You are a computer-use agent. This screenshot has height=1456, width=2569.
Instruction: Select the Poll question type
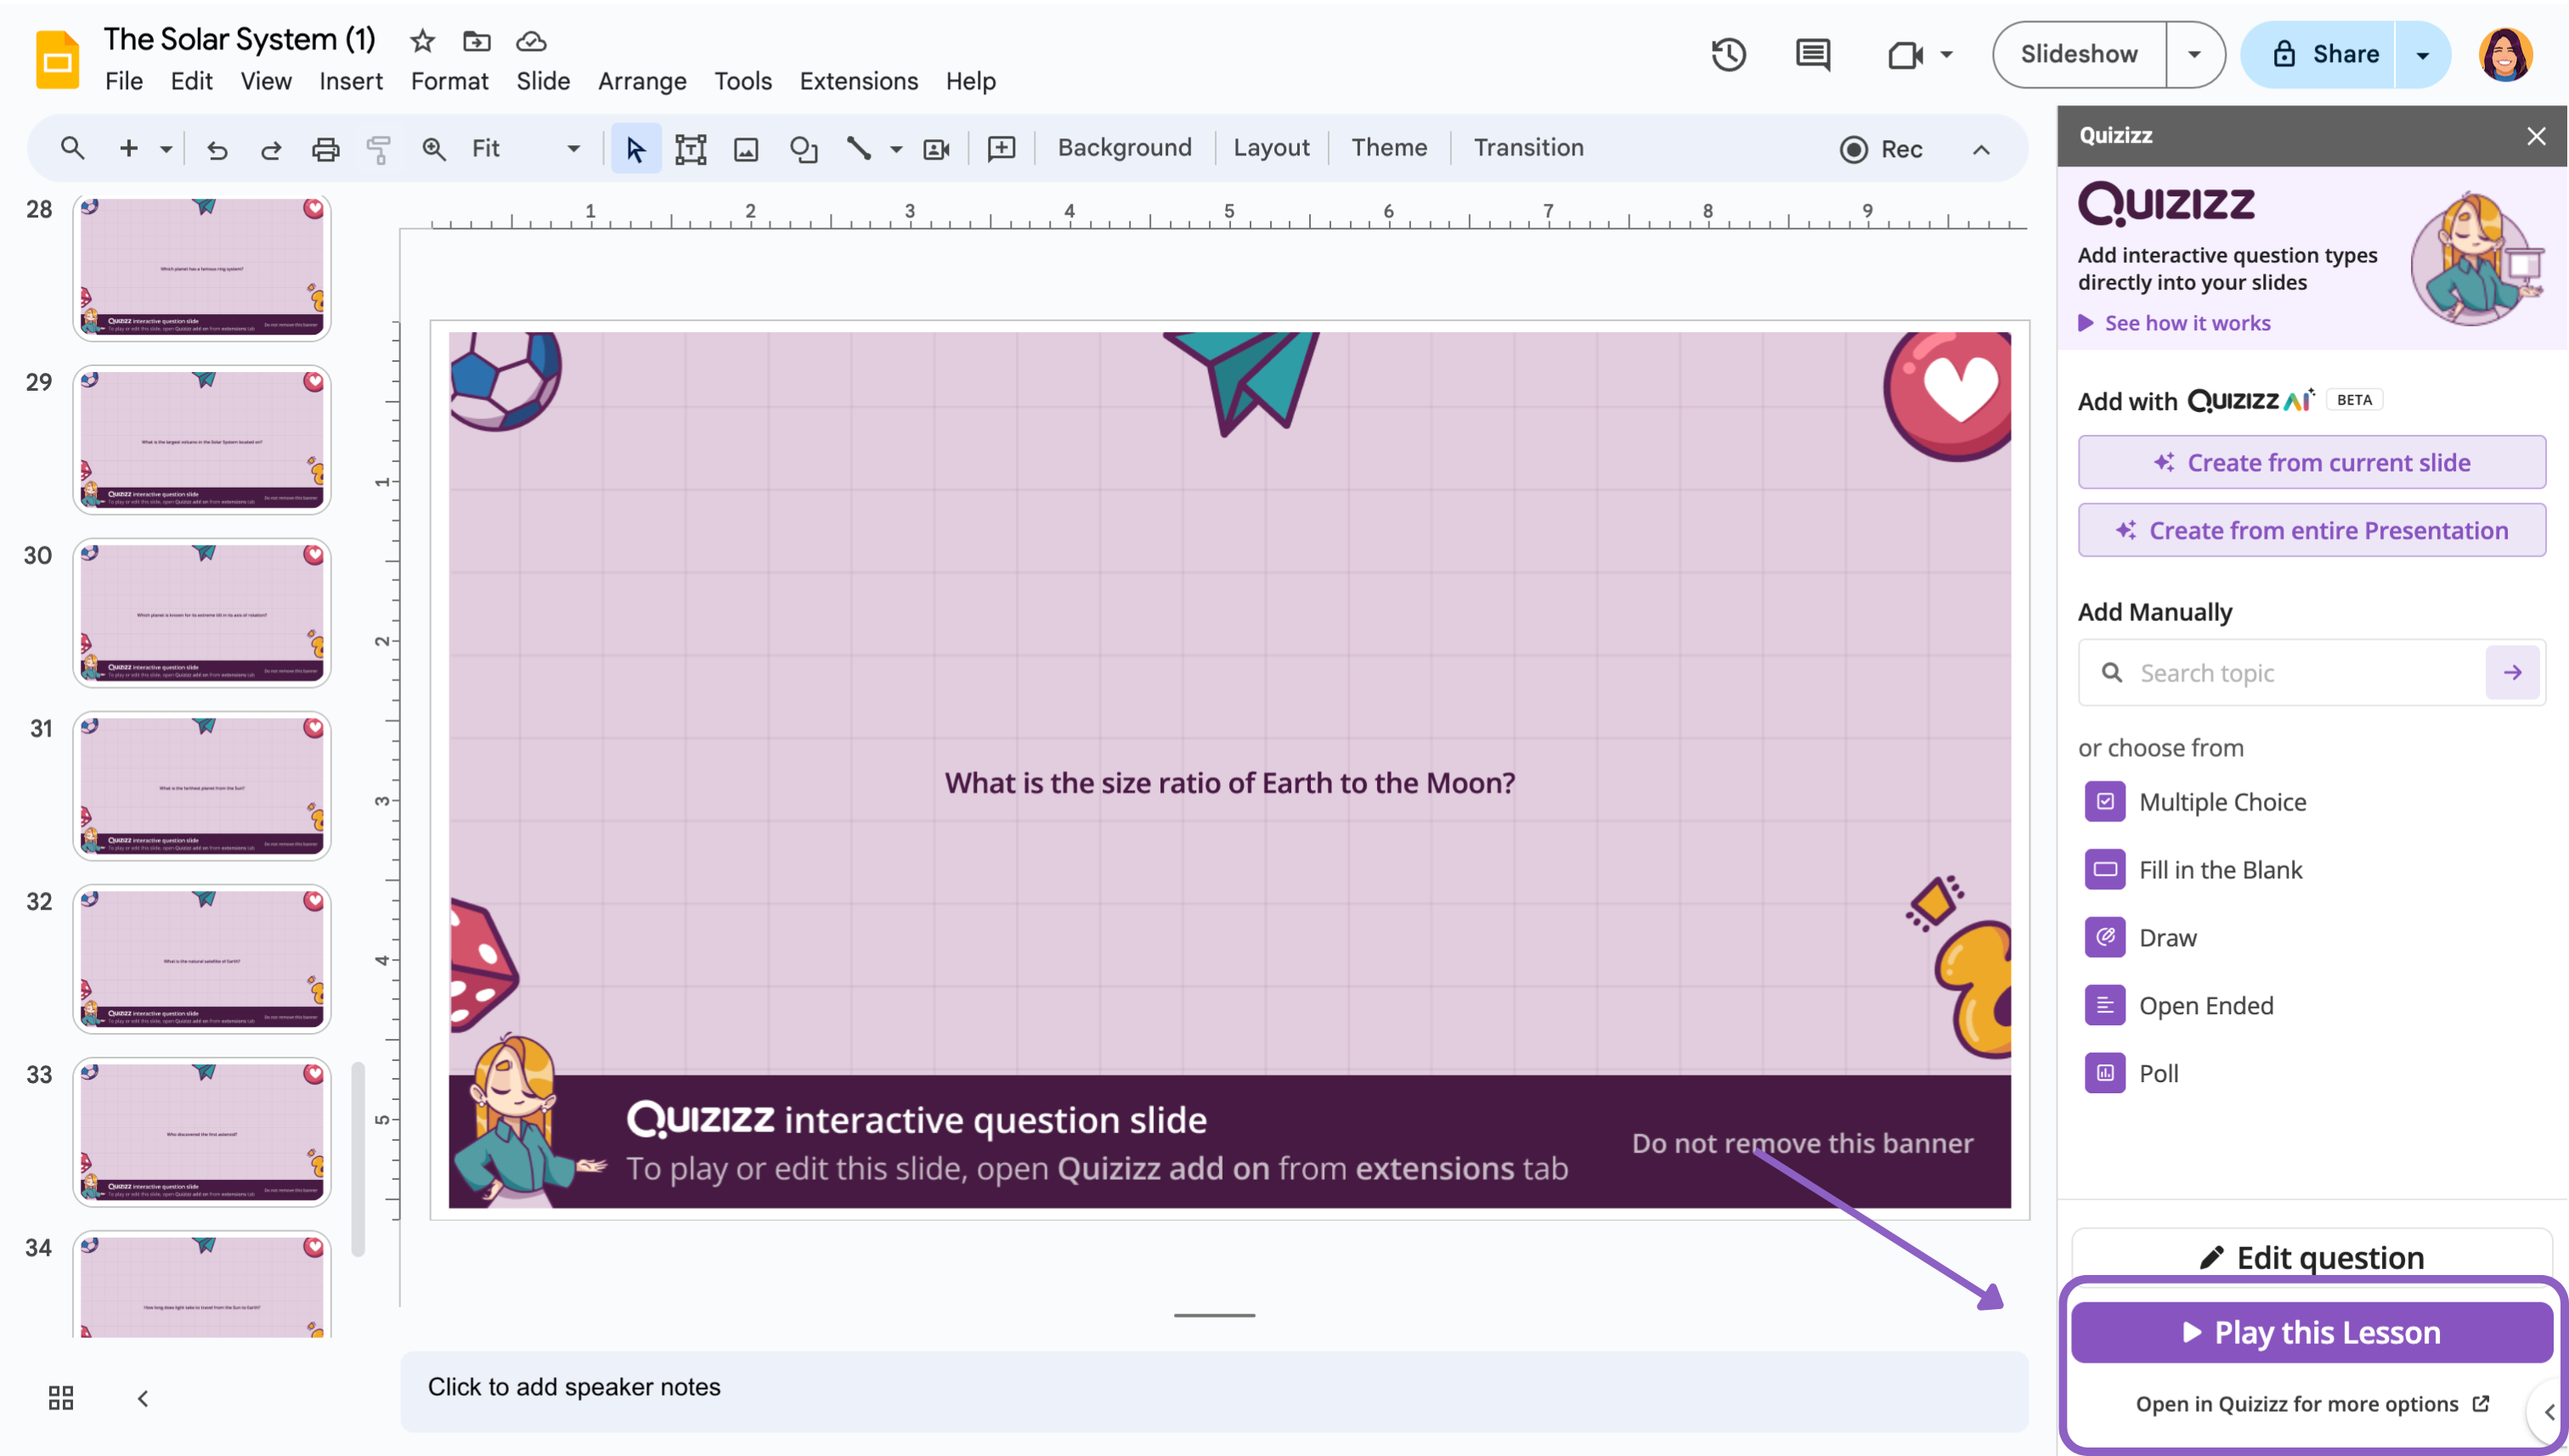pyautogui.click(x=2131, y=1074)
